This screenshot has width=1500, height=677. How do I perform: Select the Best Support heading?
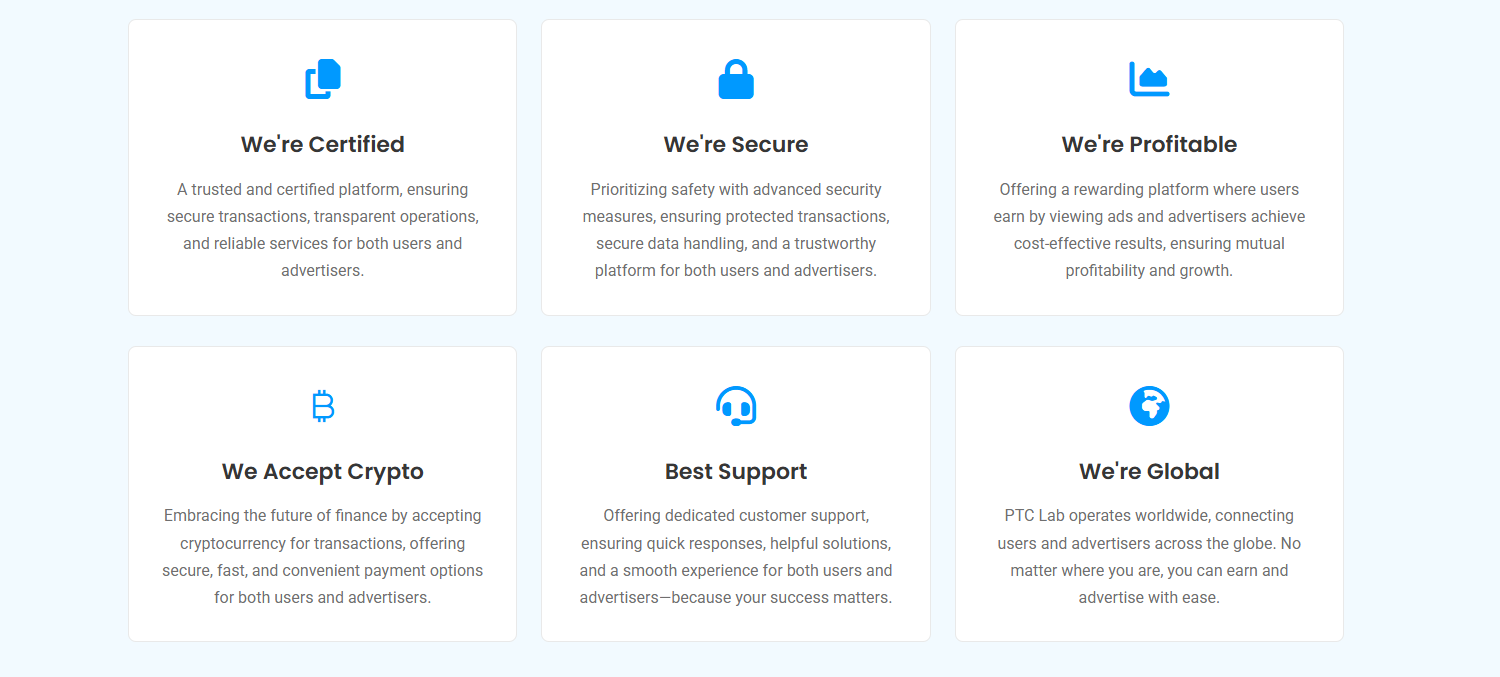point(736,471)
